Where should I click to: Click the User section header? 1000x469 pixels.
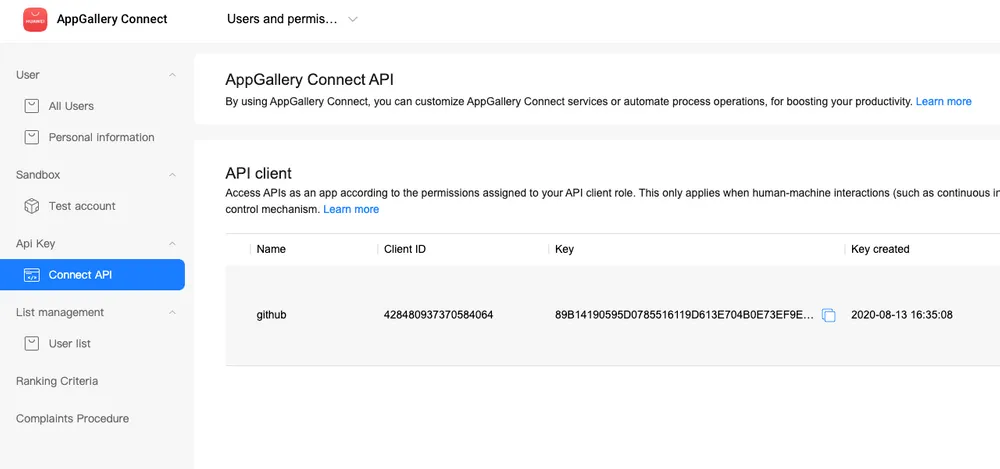[27, 75]
